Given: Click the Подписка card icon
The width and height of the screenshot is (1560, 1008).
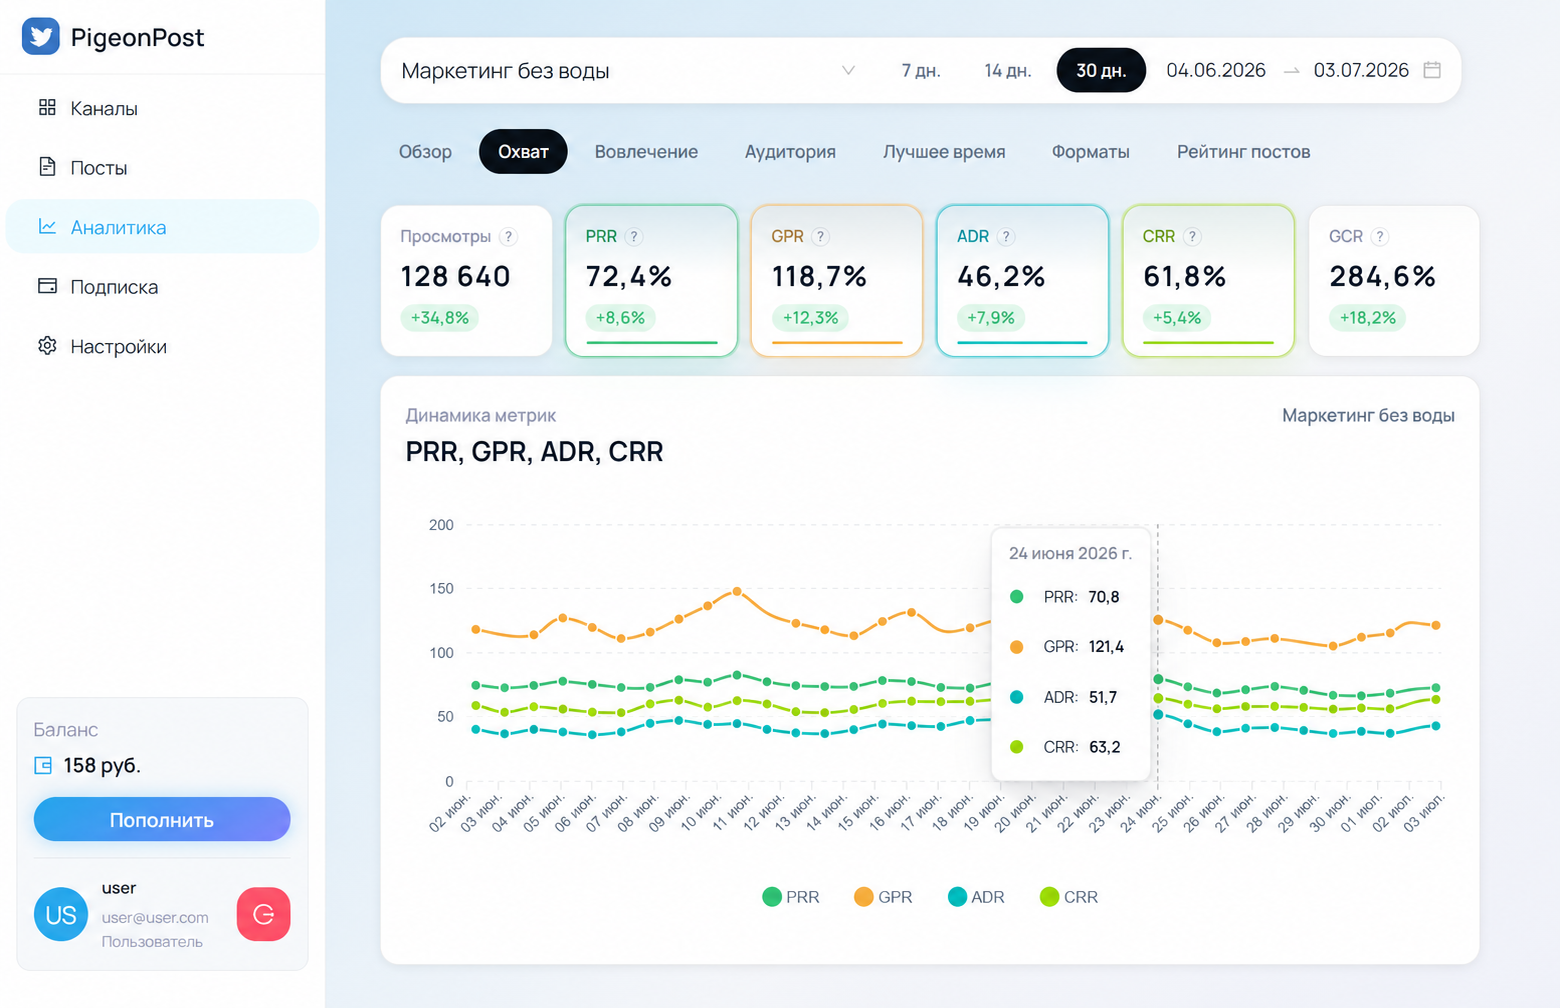Looking at the screenshot, I should point(47,286).
